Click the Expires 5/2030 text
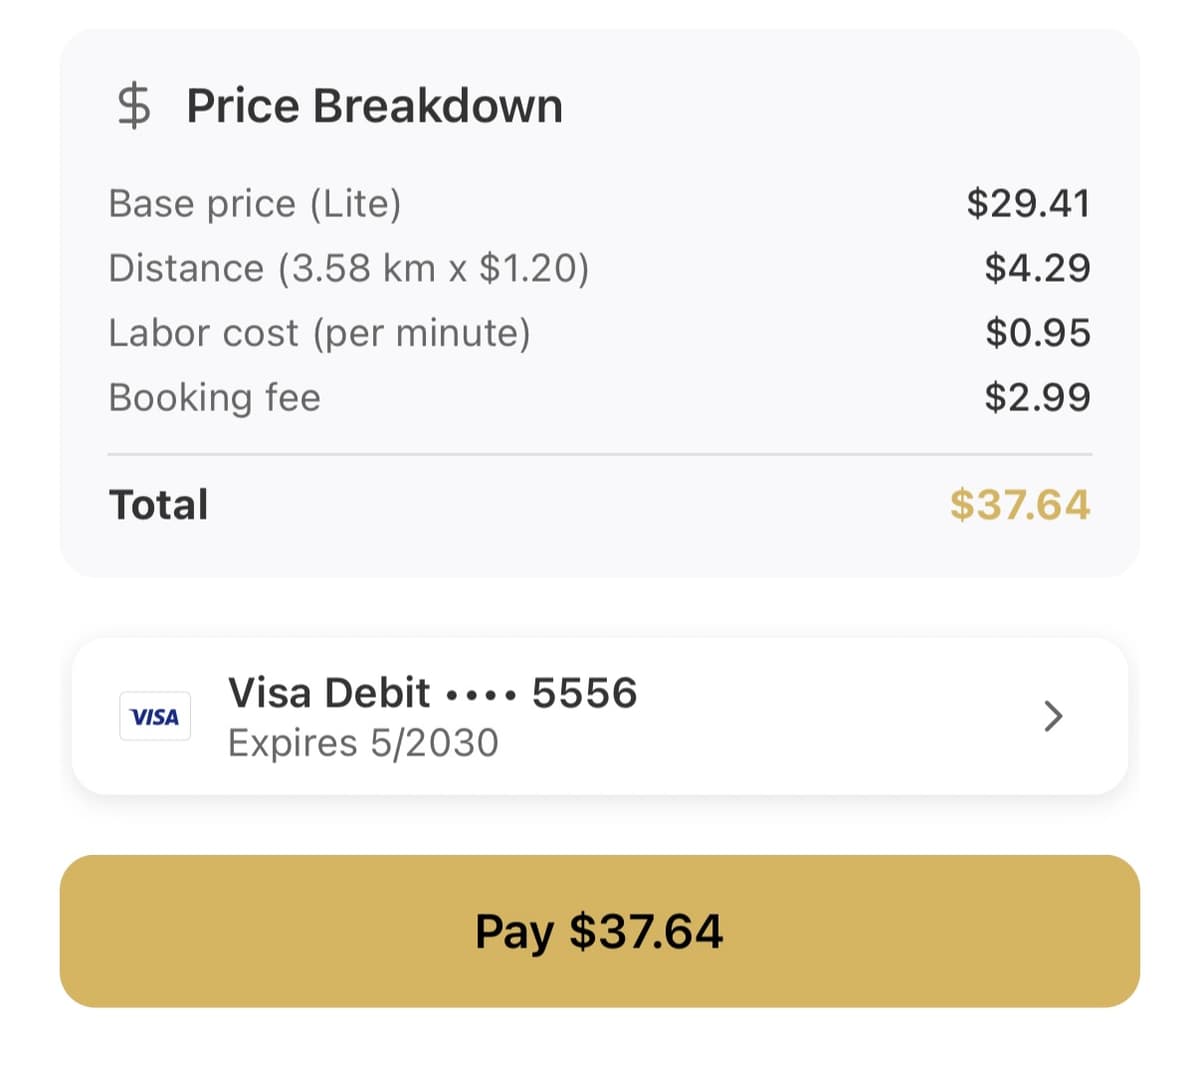 364,742
